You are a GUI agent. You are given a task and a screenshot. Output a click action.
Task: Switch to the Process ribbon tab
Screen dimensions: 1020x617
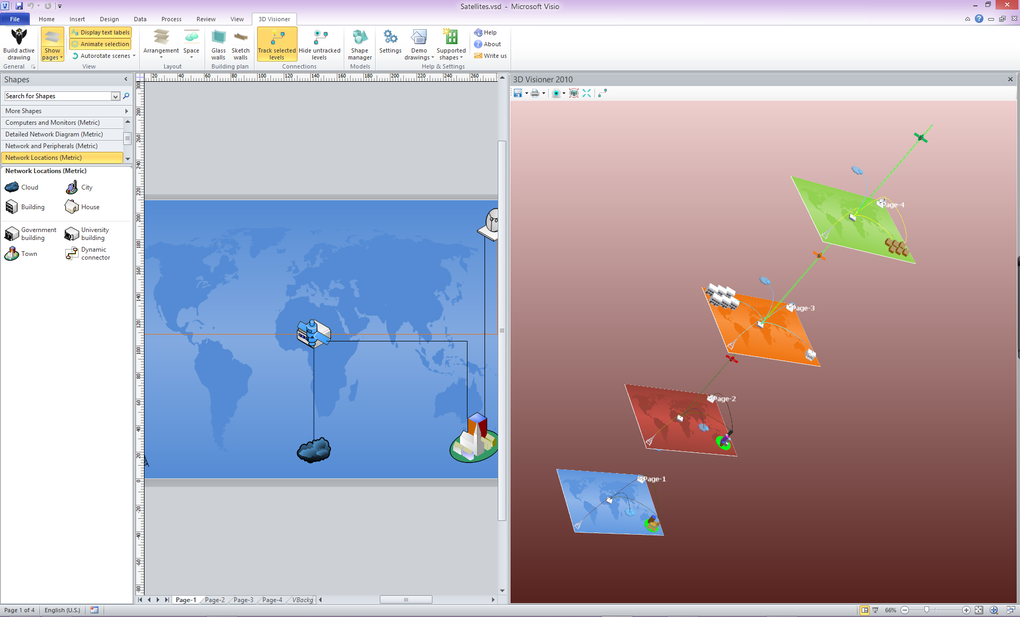coord(171,19)
